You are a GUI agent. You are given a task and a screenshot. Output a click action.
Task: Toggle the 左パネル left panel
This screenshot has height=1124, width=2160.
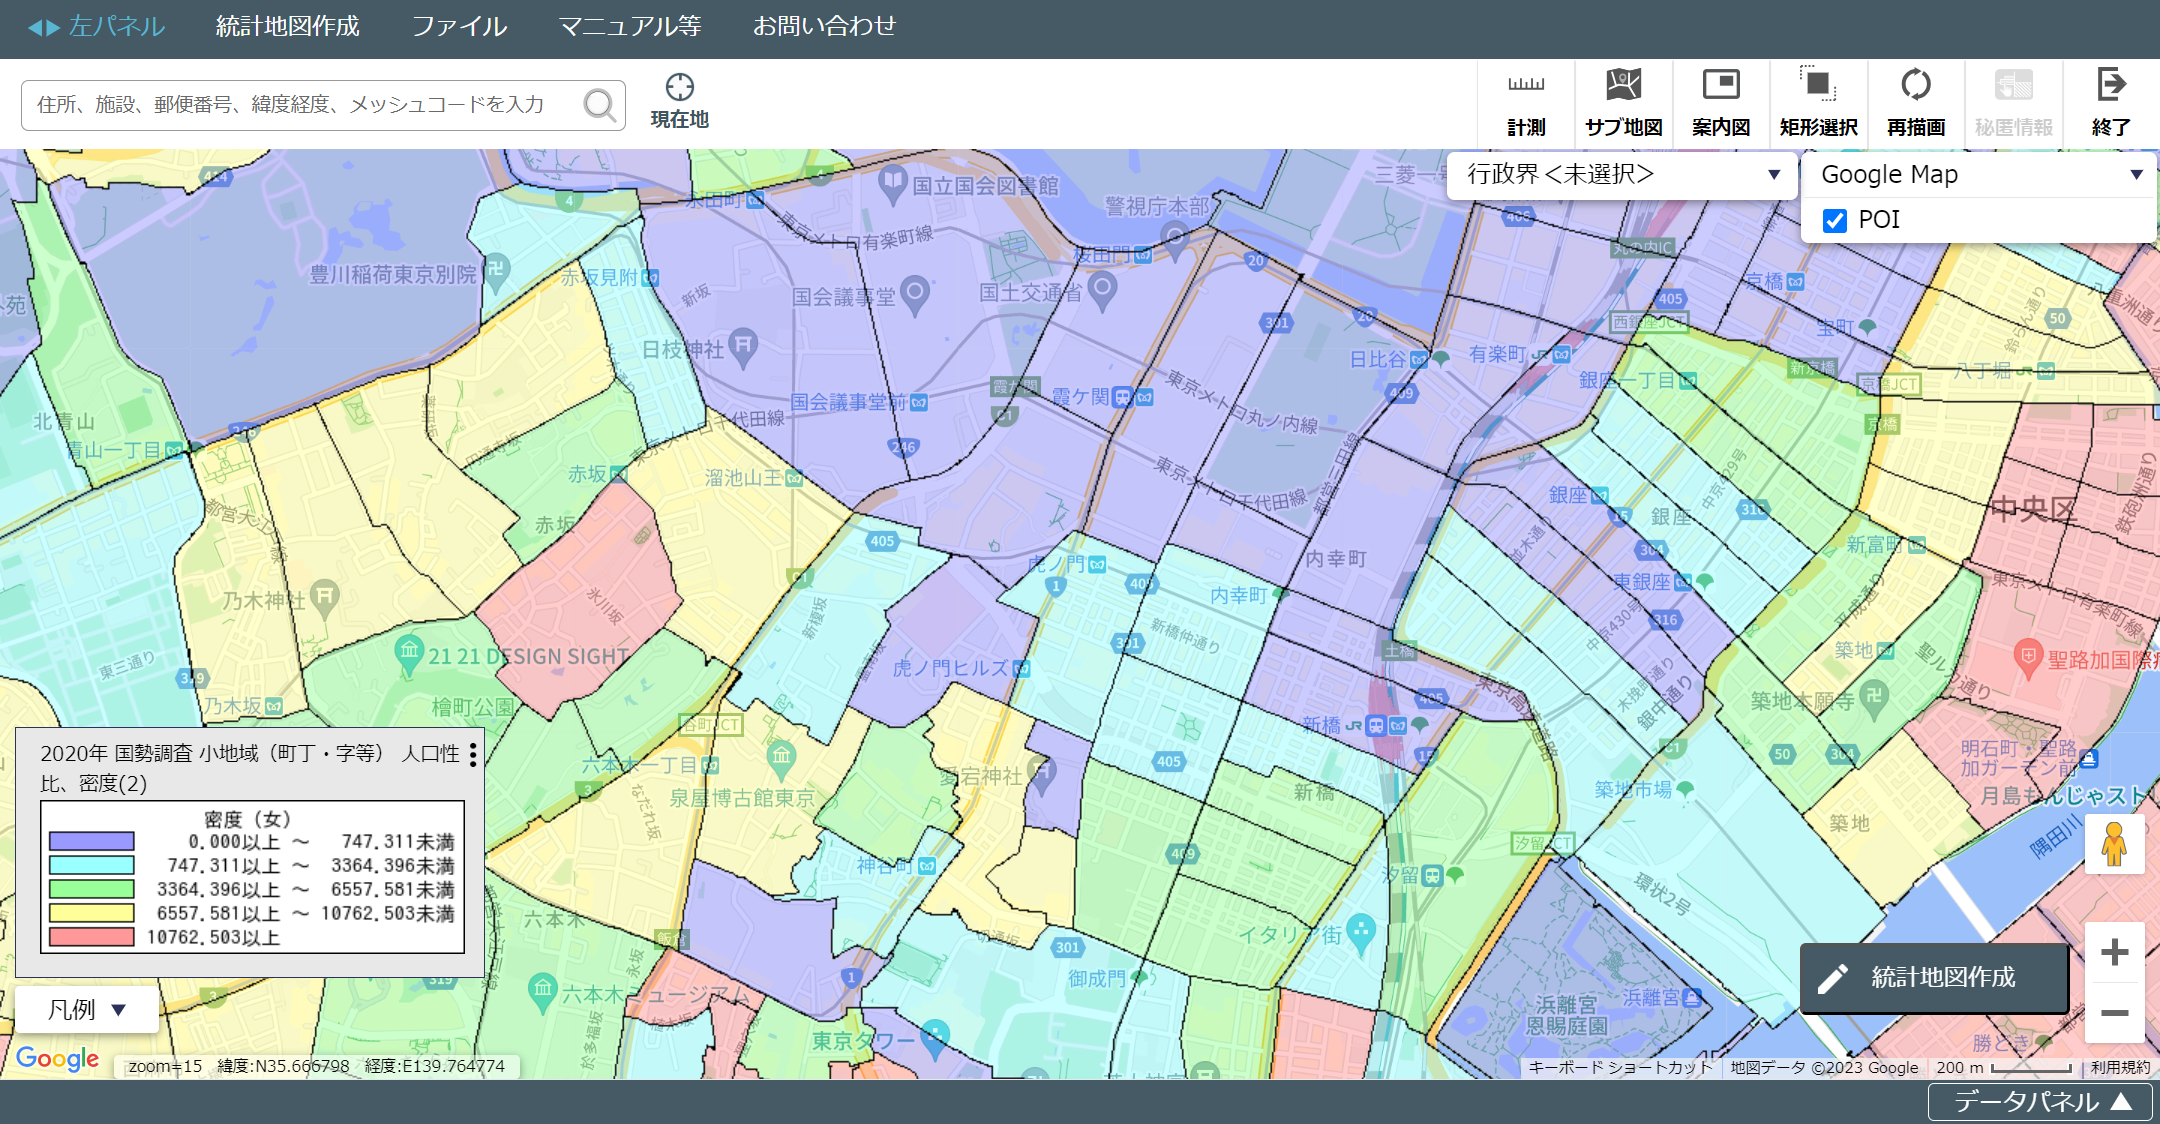click(x=96, y=27)
